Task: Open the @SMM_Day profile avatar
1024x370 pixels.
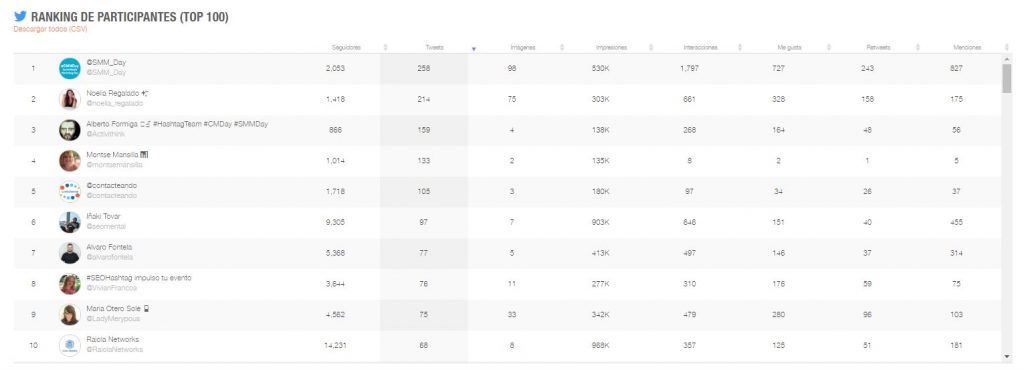Action: tap(69, 68)
